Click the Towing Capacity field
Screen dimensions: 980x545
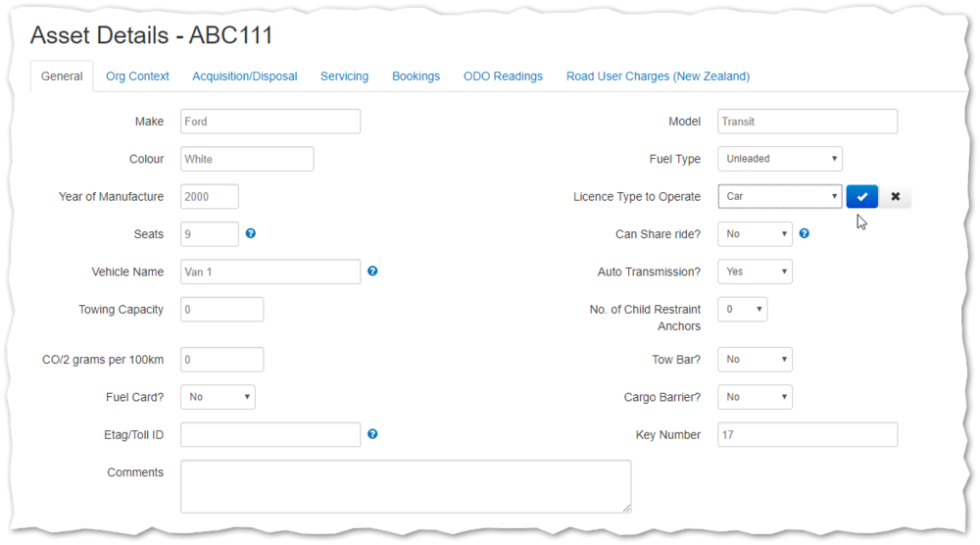pos(222,309)
